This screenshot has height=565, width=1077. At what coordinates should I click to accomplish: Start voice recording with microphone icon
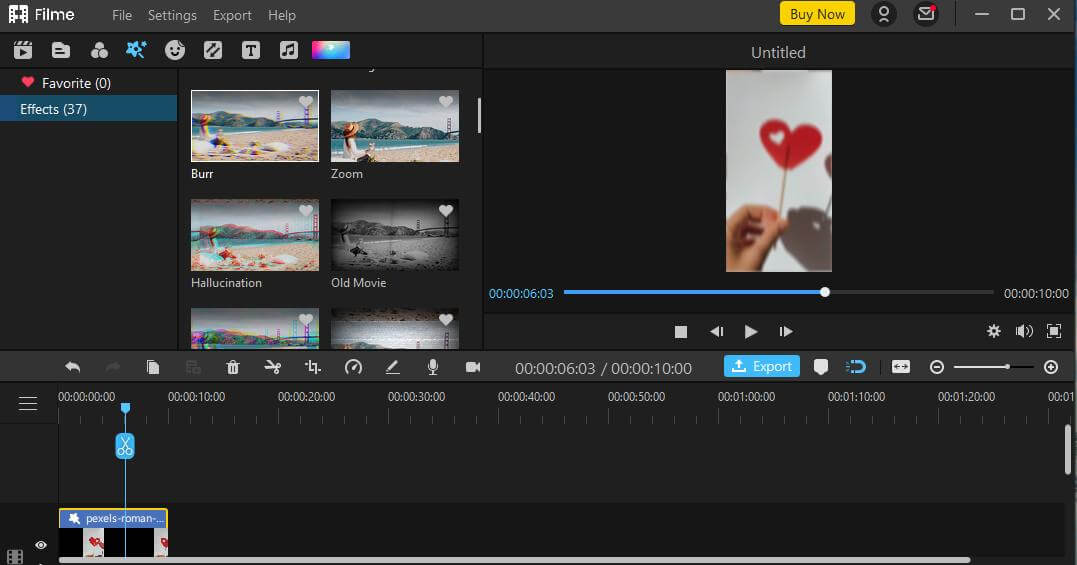pyautogui.click(x=433, y=367)
